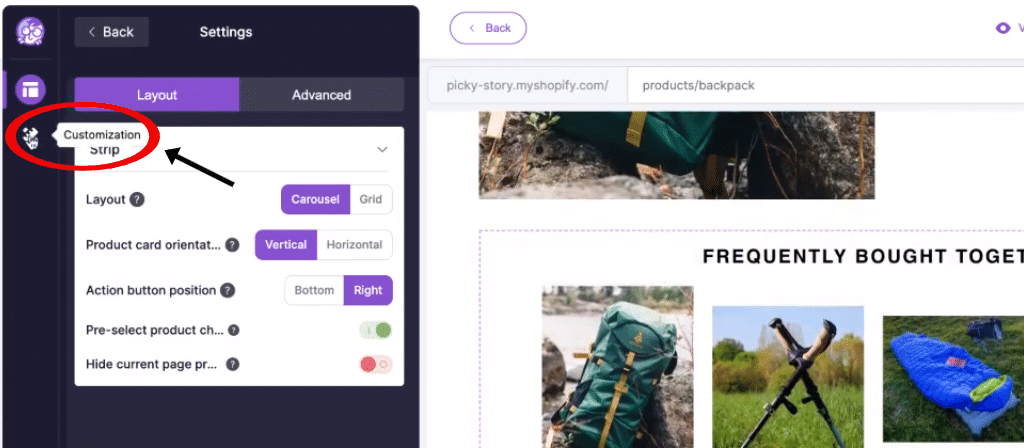Choose Horizontal product card orientation

[x=355, y=245]
